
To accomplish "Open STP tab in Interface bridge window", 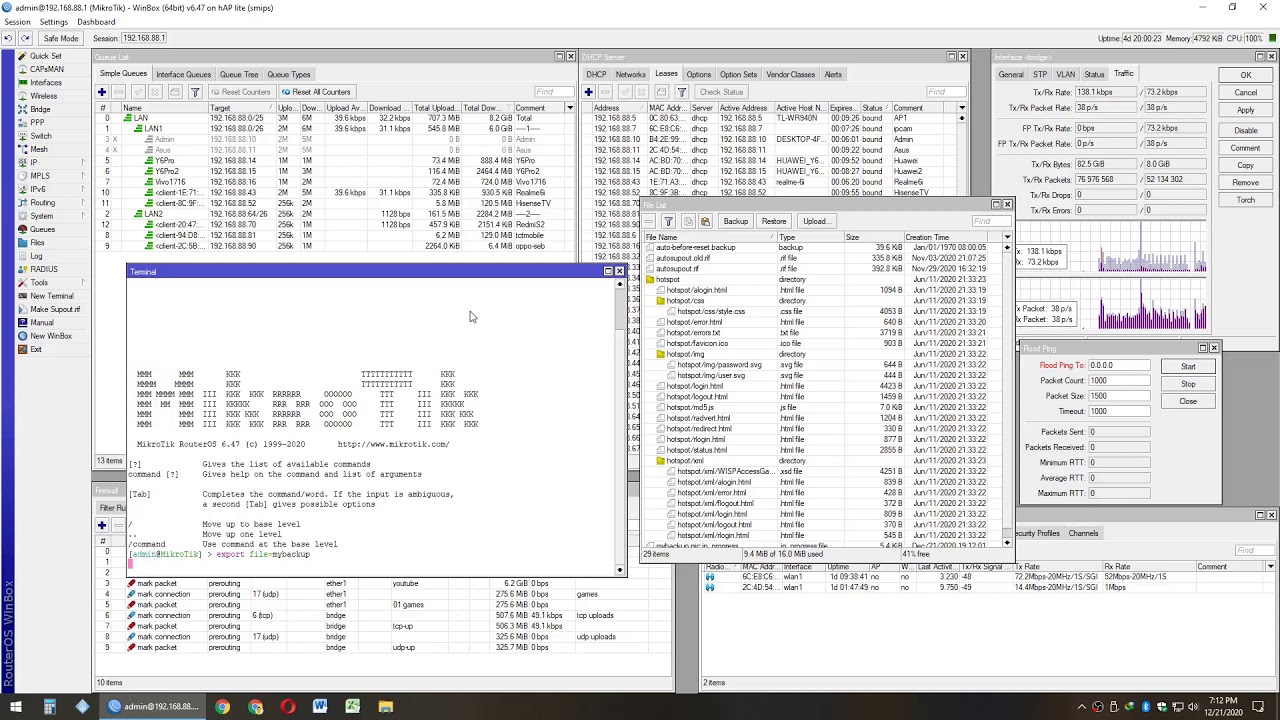I will tap(1040, 74).
